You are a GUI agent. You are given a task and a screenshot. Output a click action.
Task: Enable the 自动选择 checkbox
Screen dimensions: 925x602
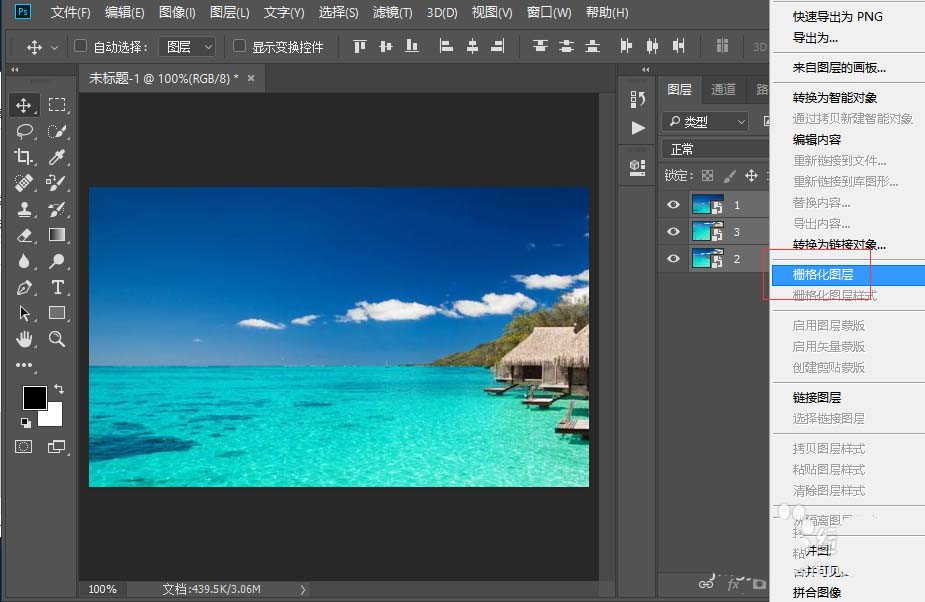click(x=81, y=47)
